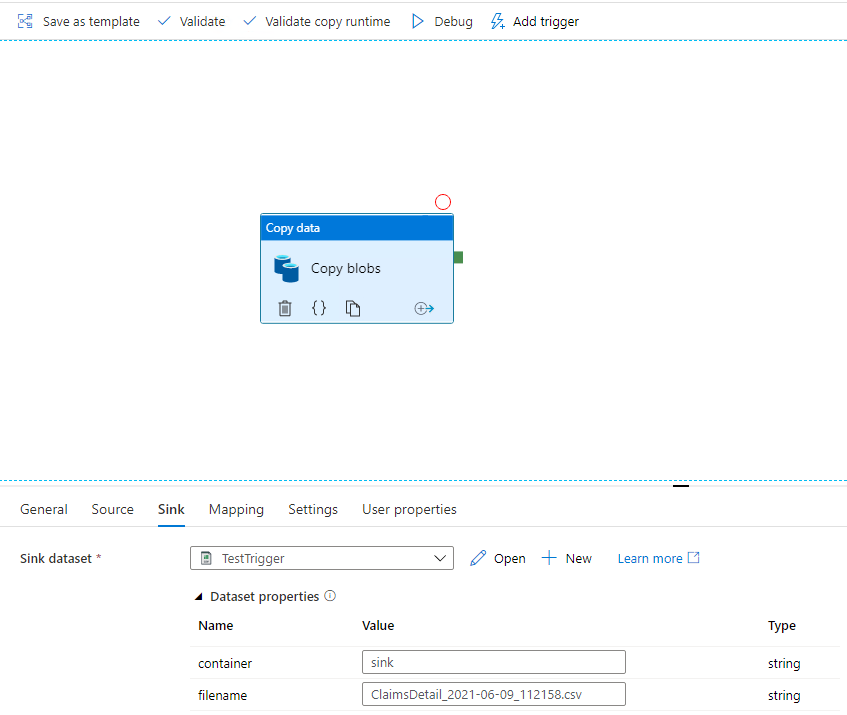847x715 pixels.
Task: Click the red breakpoint circle on activity
Action: click(x=443, y=202)
